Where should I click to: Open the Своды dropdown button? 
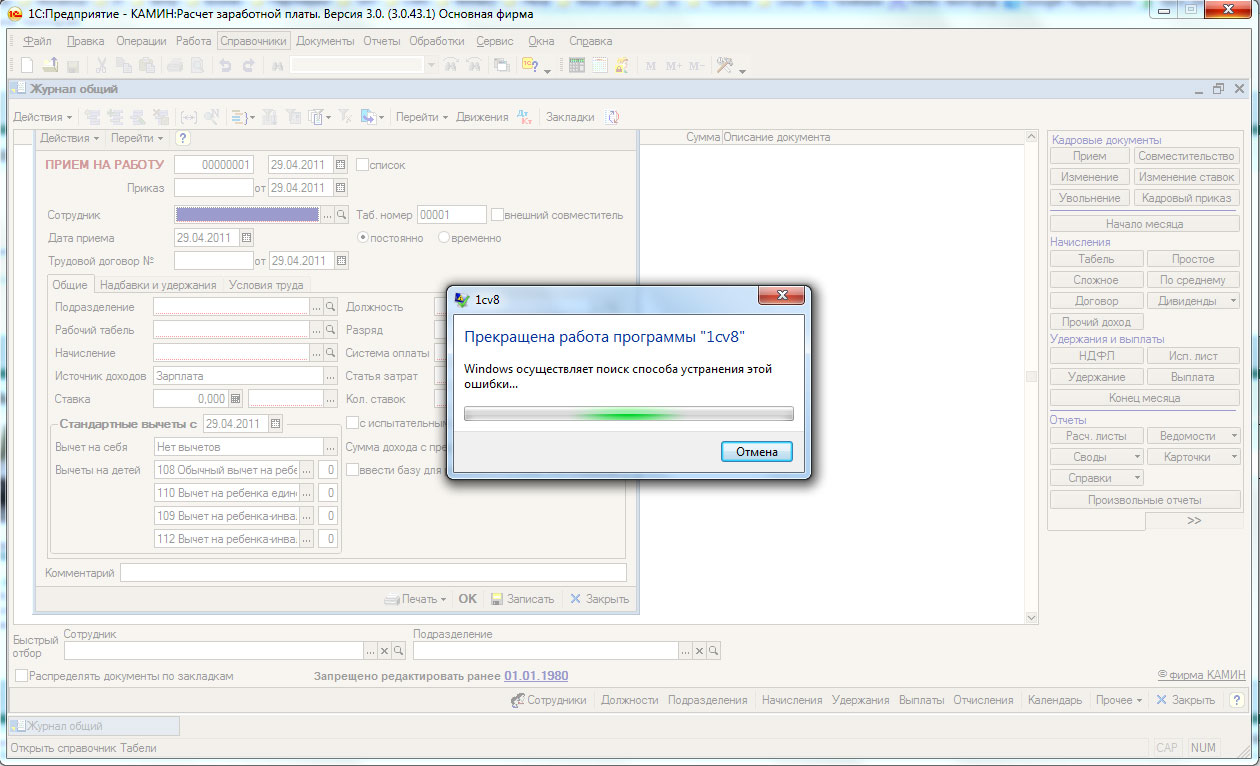tap(1096, 457)
